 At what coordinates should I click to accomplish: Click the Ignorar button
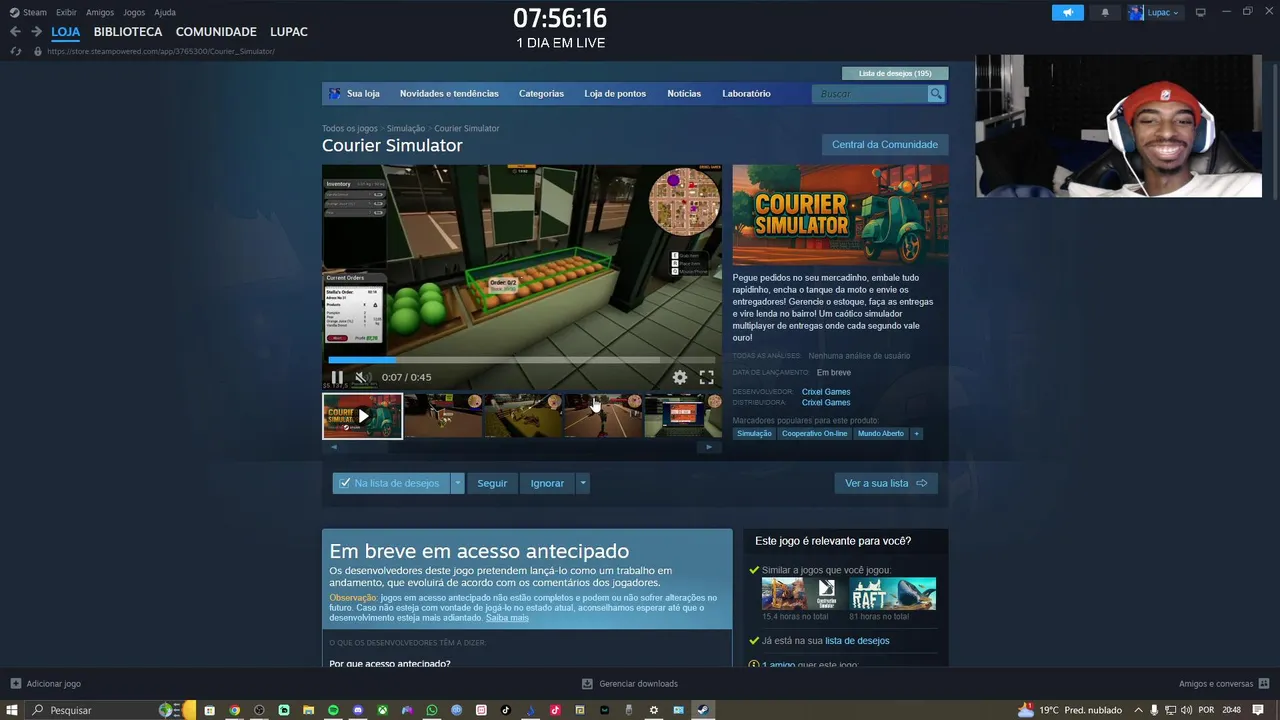coord(547,483)
